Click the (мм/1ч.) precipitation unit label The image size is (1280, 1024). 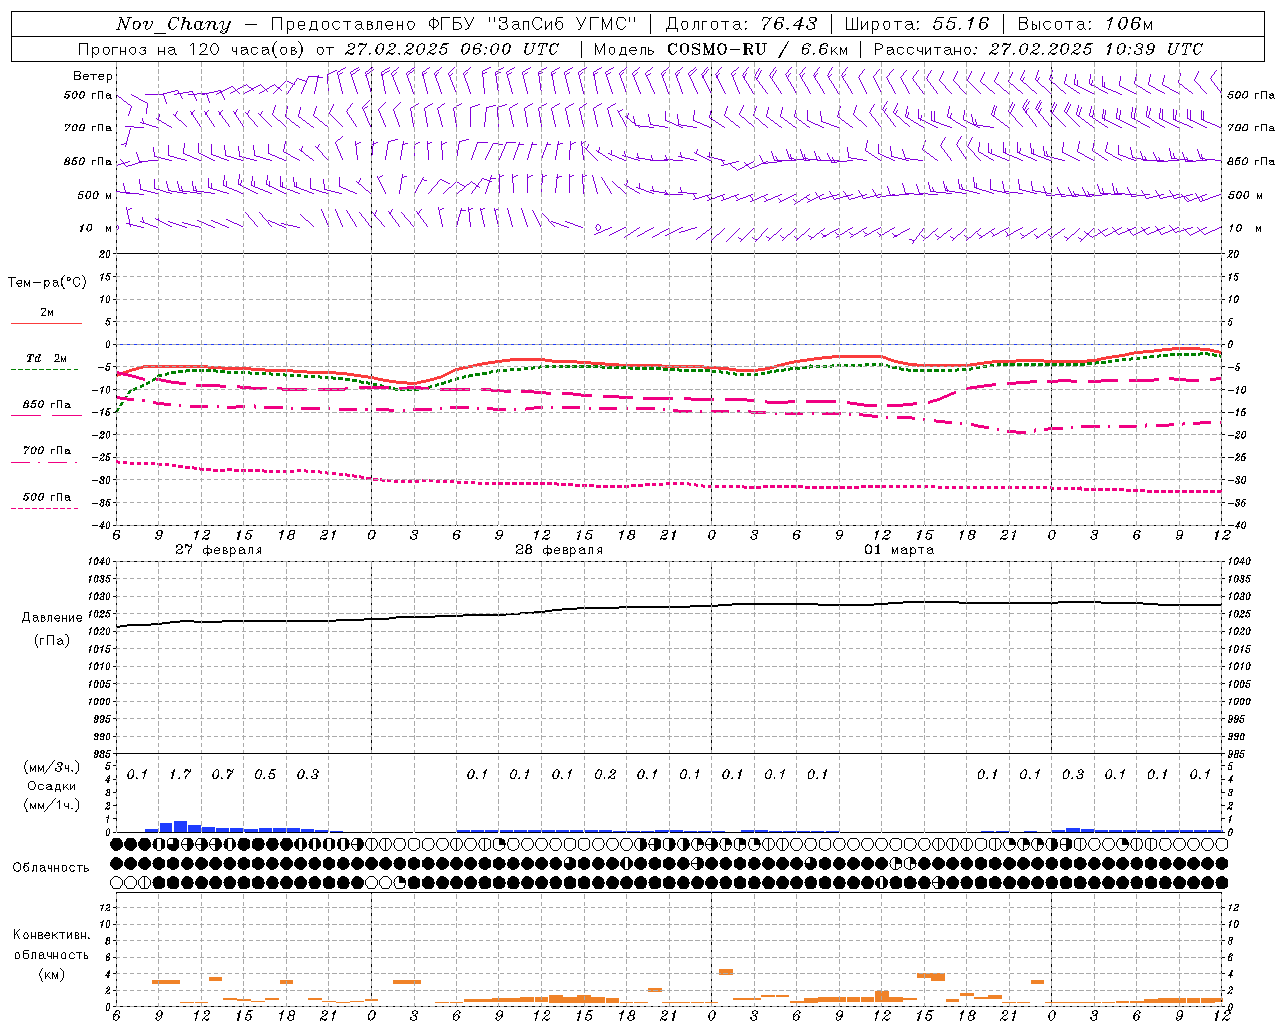pos(52,805)
